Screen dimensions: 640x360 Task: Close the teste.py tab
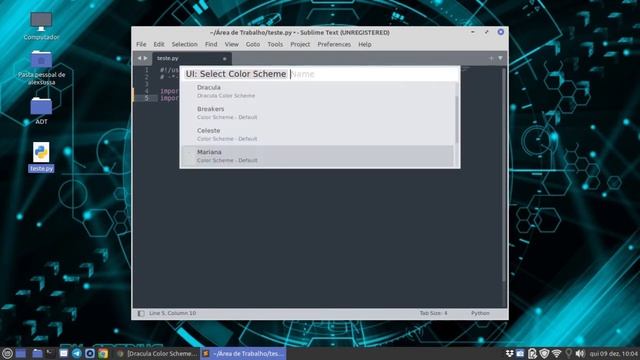coord(224,59)
